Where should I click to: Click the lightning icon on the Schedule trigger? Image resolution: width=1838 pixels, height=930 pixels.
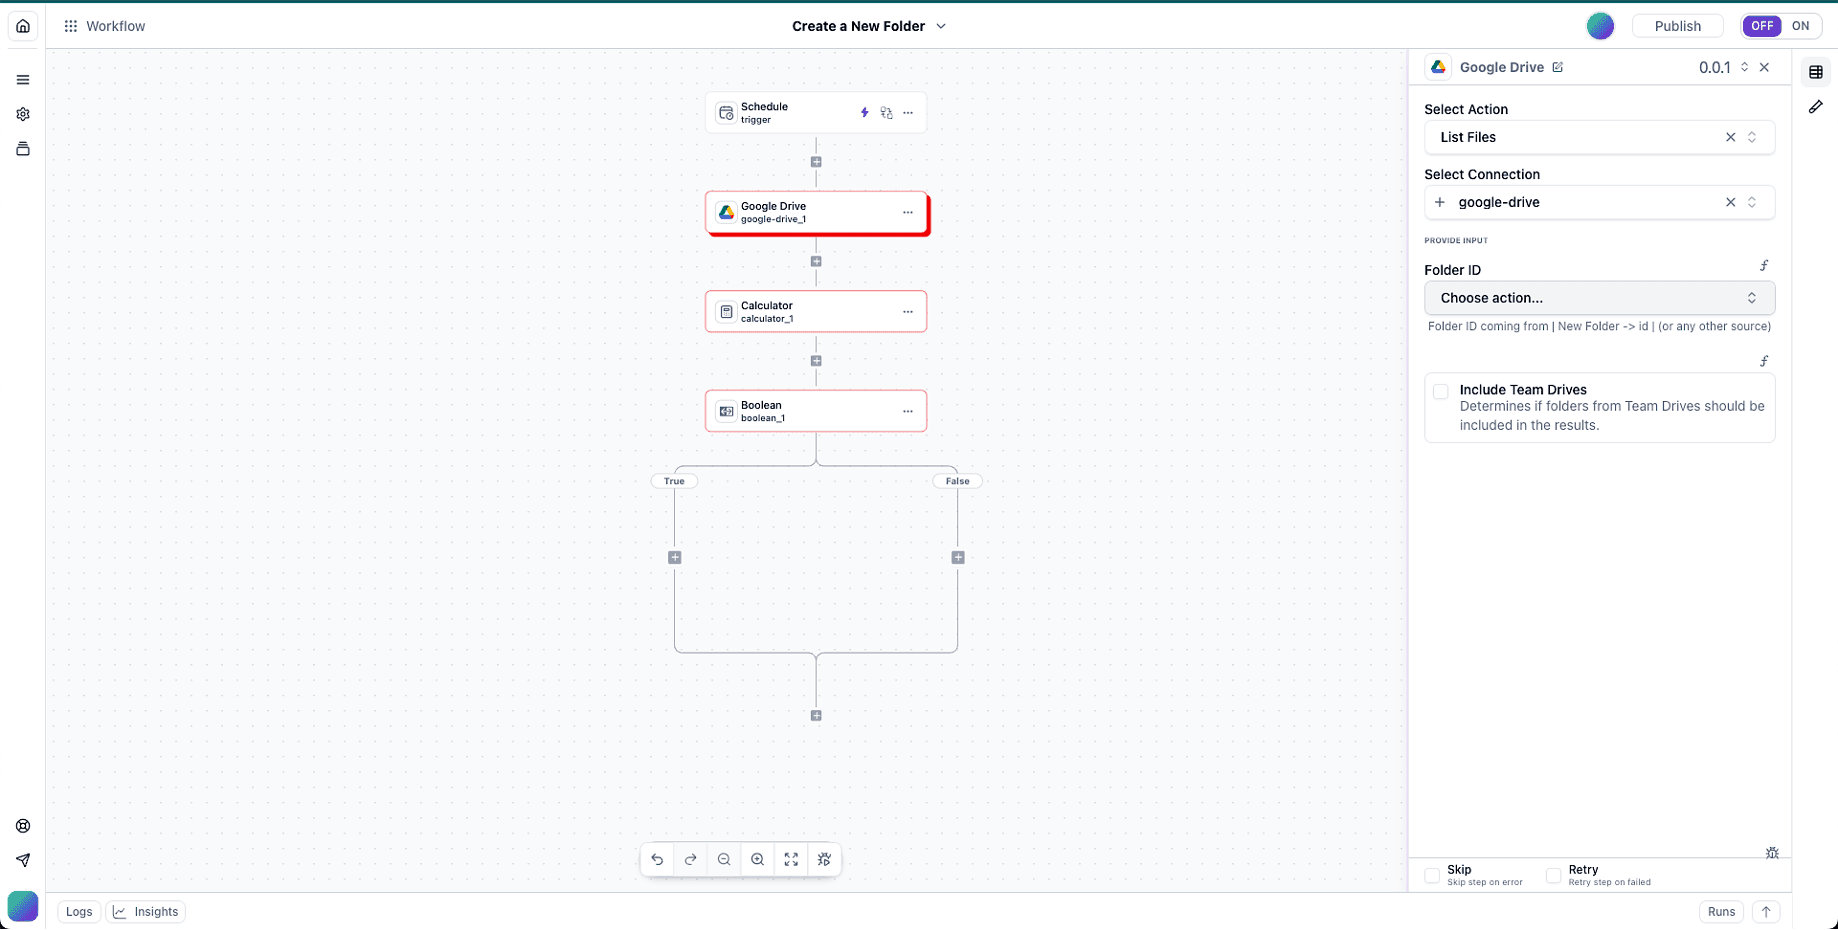coord(864,113)
